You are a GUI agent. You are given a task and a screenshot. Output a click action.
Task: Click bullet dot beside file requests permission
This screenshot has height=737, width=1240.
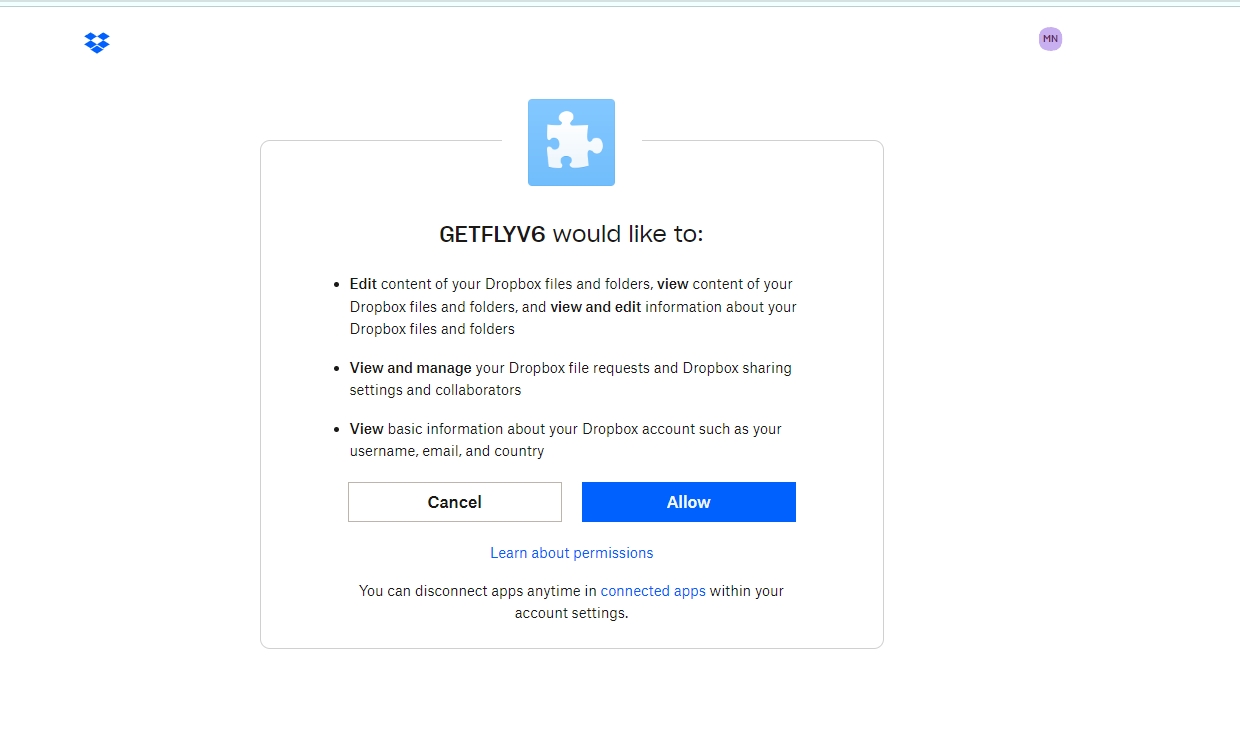coord(337,369)
